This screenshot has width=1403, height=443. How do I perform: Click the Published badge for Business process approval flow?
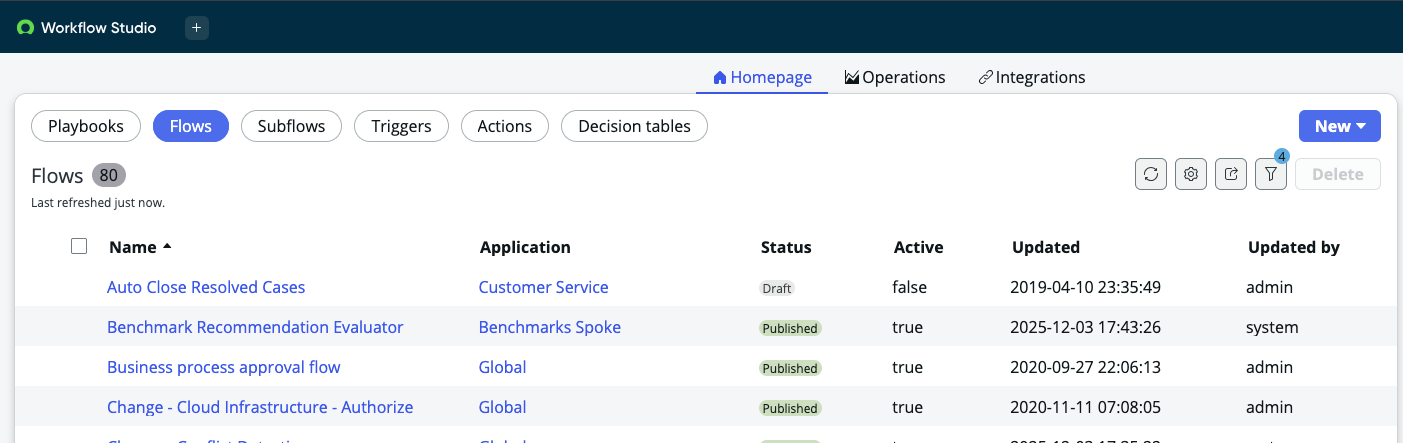pyautogui.click(x=789, y=368)
